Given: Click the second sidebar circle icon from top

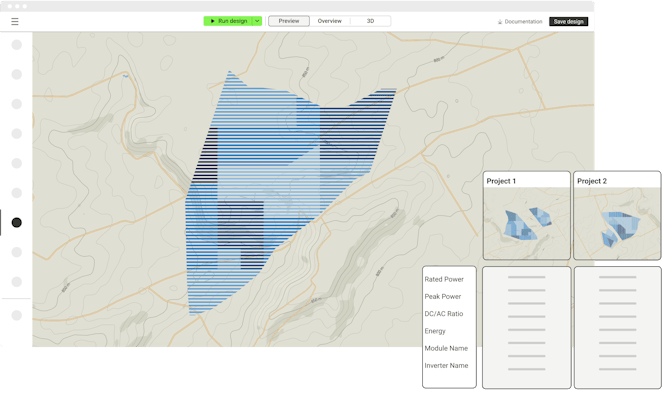Looking at the screenshot, I should coord(16,74).
